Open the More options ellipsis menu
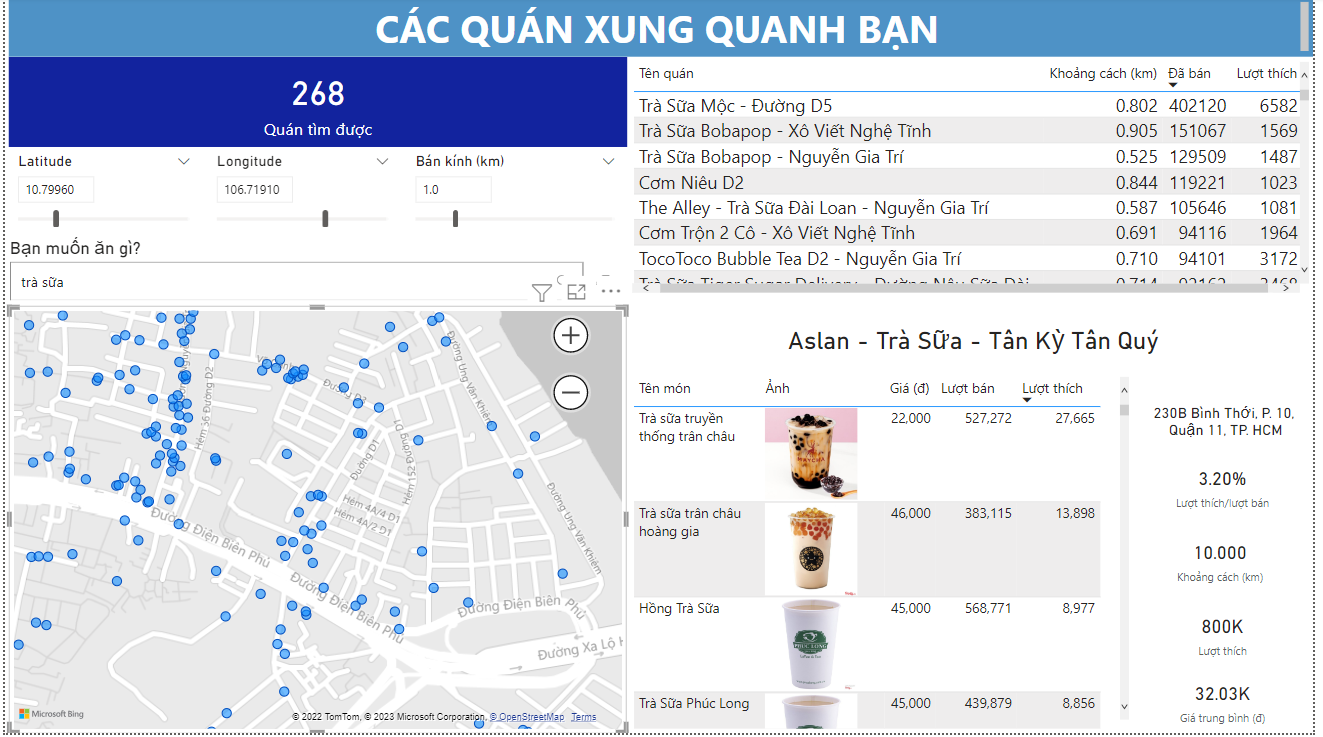 pos(611,292)
